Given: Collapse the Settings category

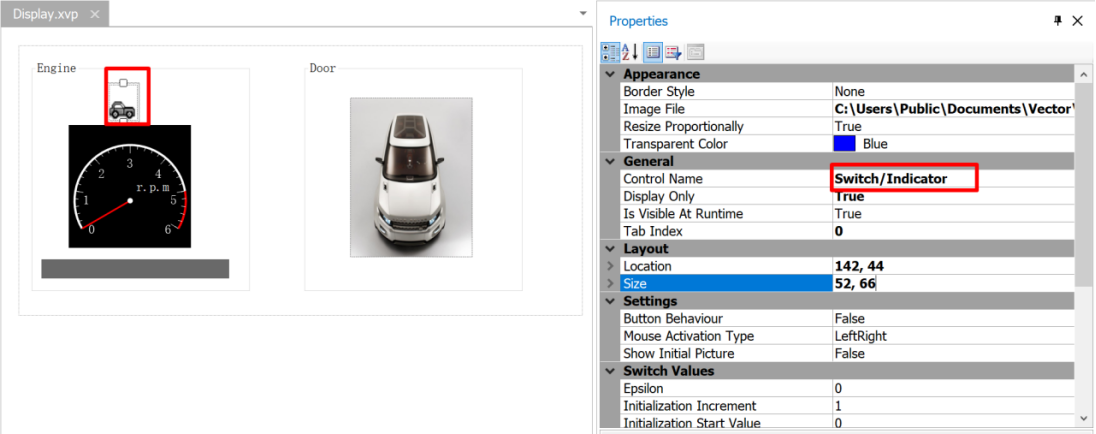Looking at the screenshot, I should click(610, 301).
